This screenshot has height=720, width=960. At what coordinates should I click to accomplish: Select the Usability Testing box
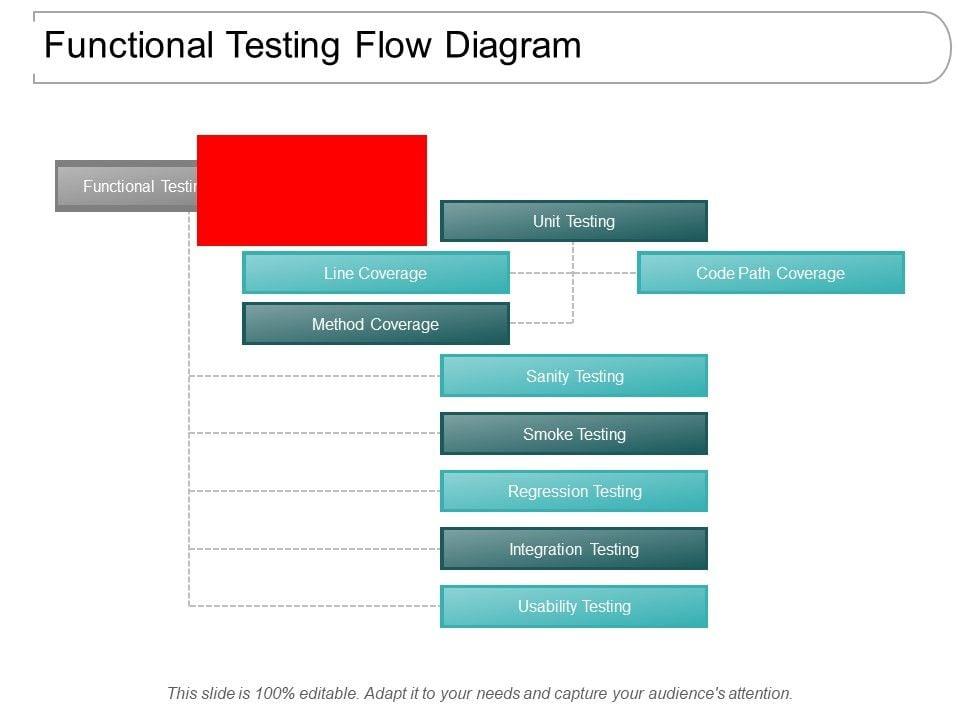pos(574,606)
